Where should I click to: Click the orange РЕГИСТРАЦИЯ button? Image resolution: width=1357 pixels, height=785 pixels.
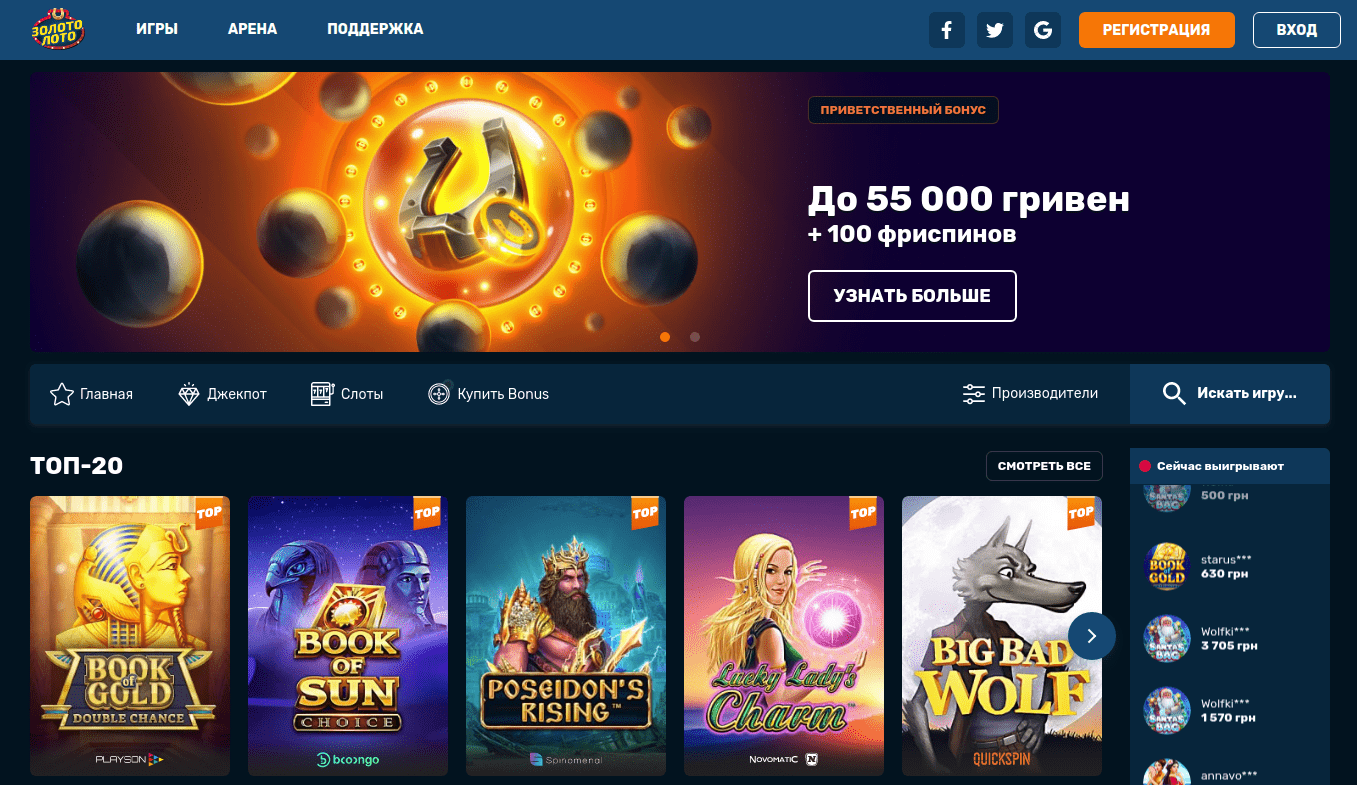pyautogui.click(x=1156, y=30)
